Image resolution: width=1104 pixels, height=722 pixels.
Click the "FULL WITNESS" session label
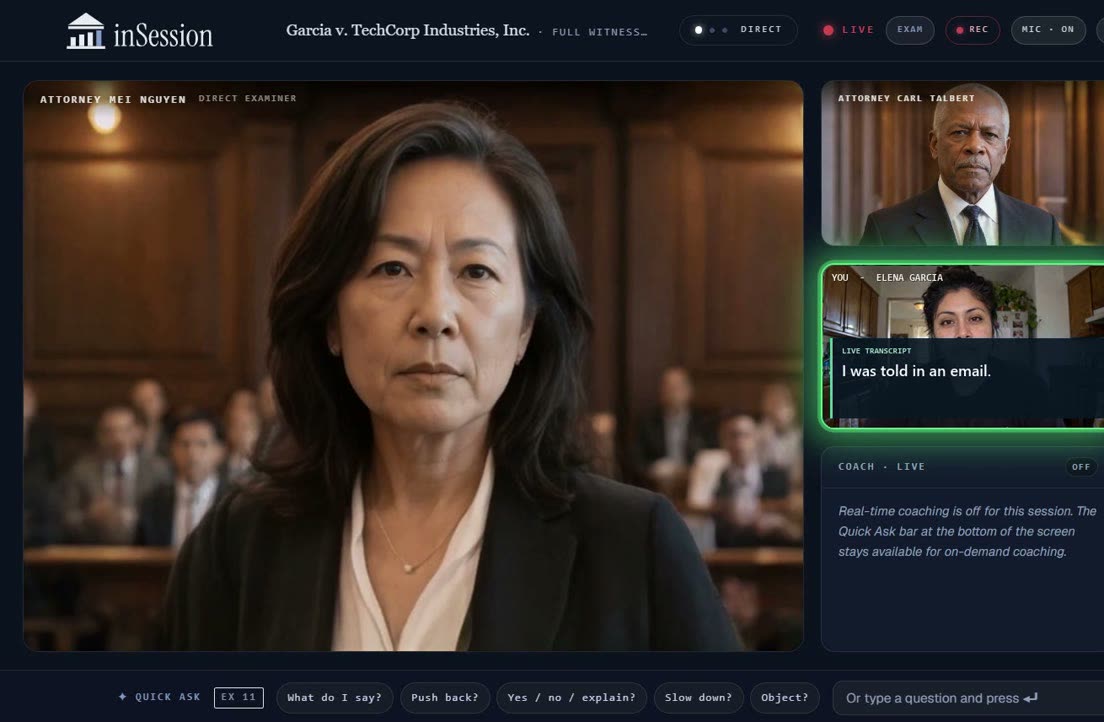[x=599, y=32]
